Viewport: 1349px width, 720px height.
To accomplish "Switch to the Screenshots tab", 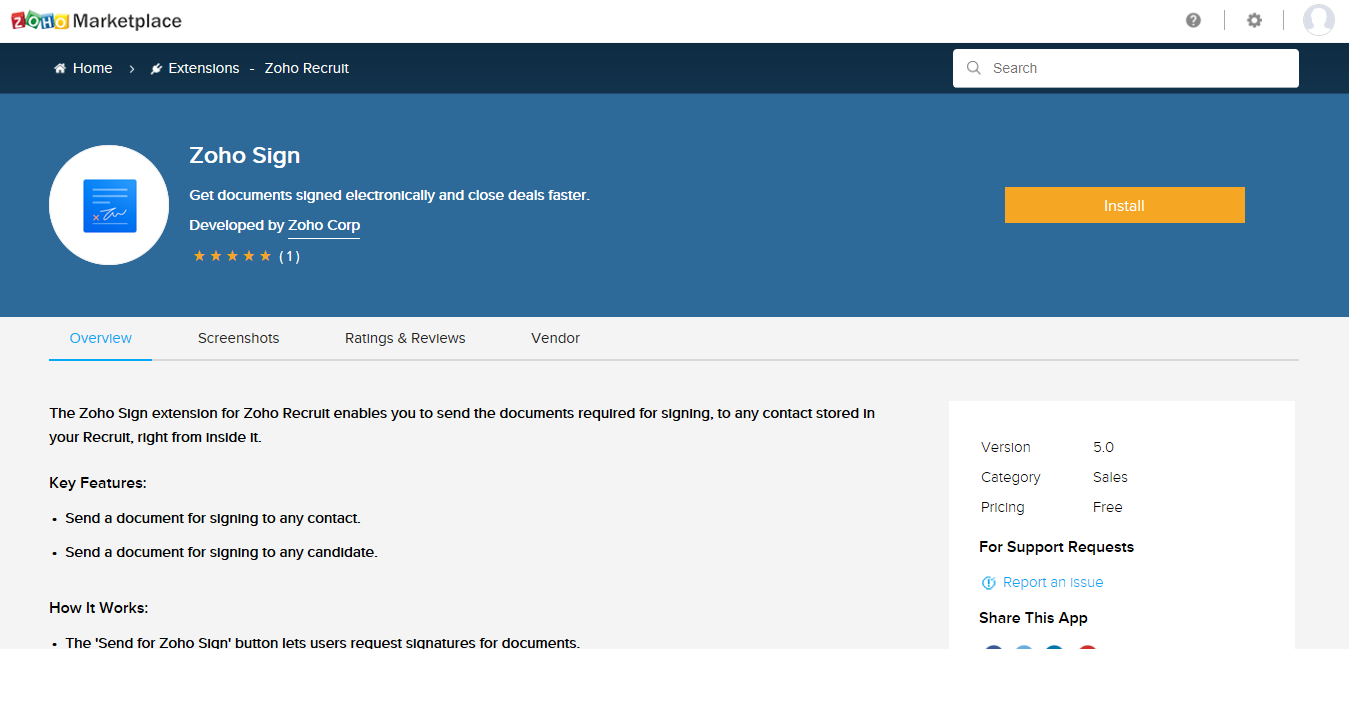I will (239, 338).
